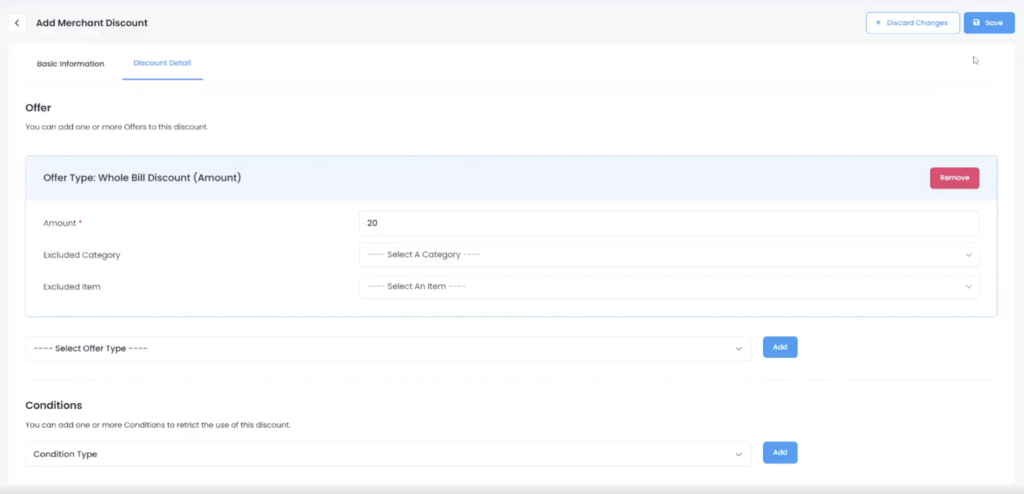Click the chevron arrow on Excluded Item
Image resolution: width=1024 pixels, height=494 pixels.
pyautogui.click(x=968, y=287)
